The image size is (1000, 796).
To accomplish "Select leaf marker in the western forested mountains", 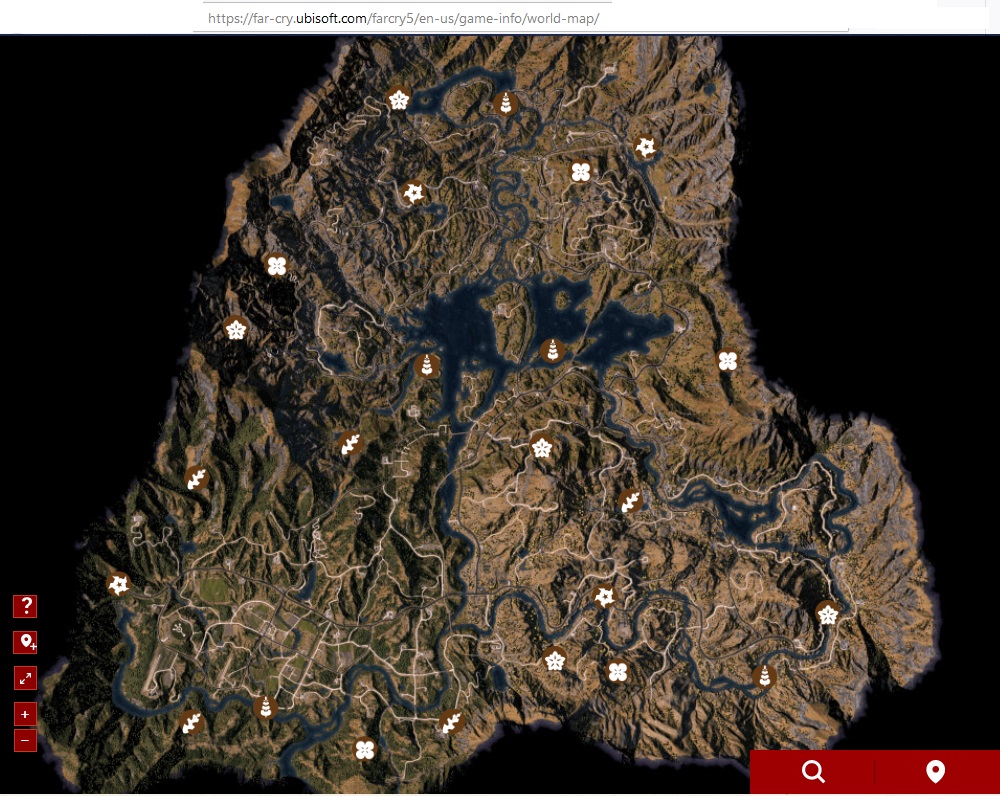I will 196,477.
